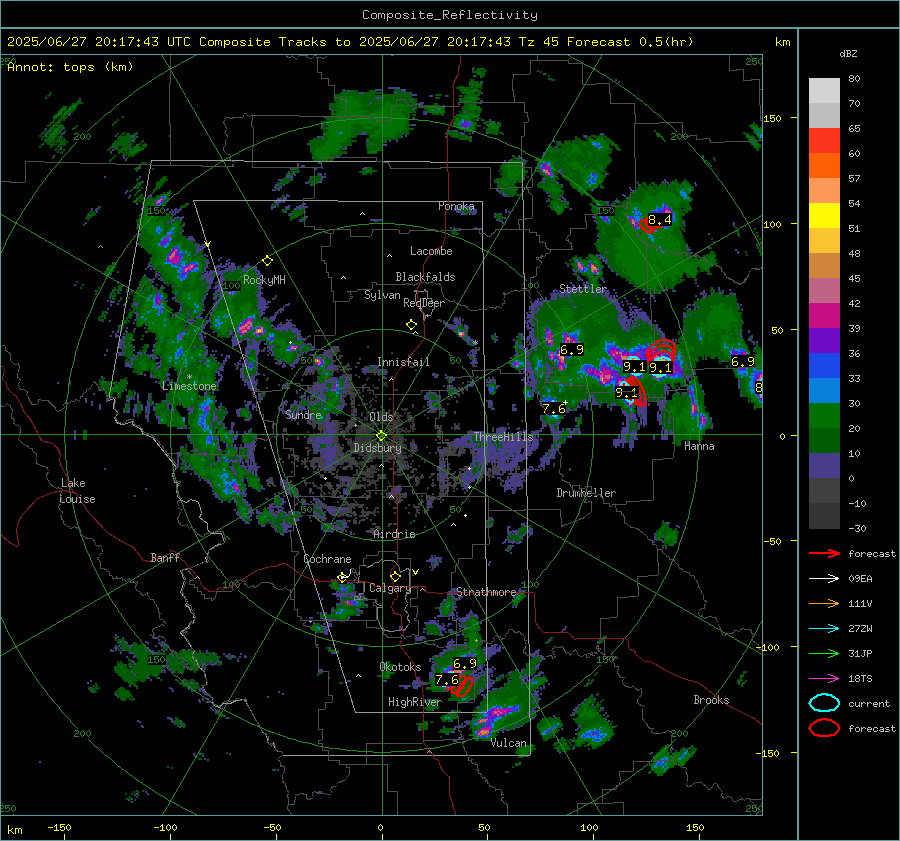This screenshot has width=900, height=841.
Task: Click the Limestone label
Action: pos(189,386)
